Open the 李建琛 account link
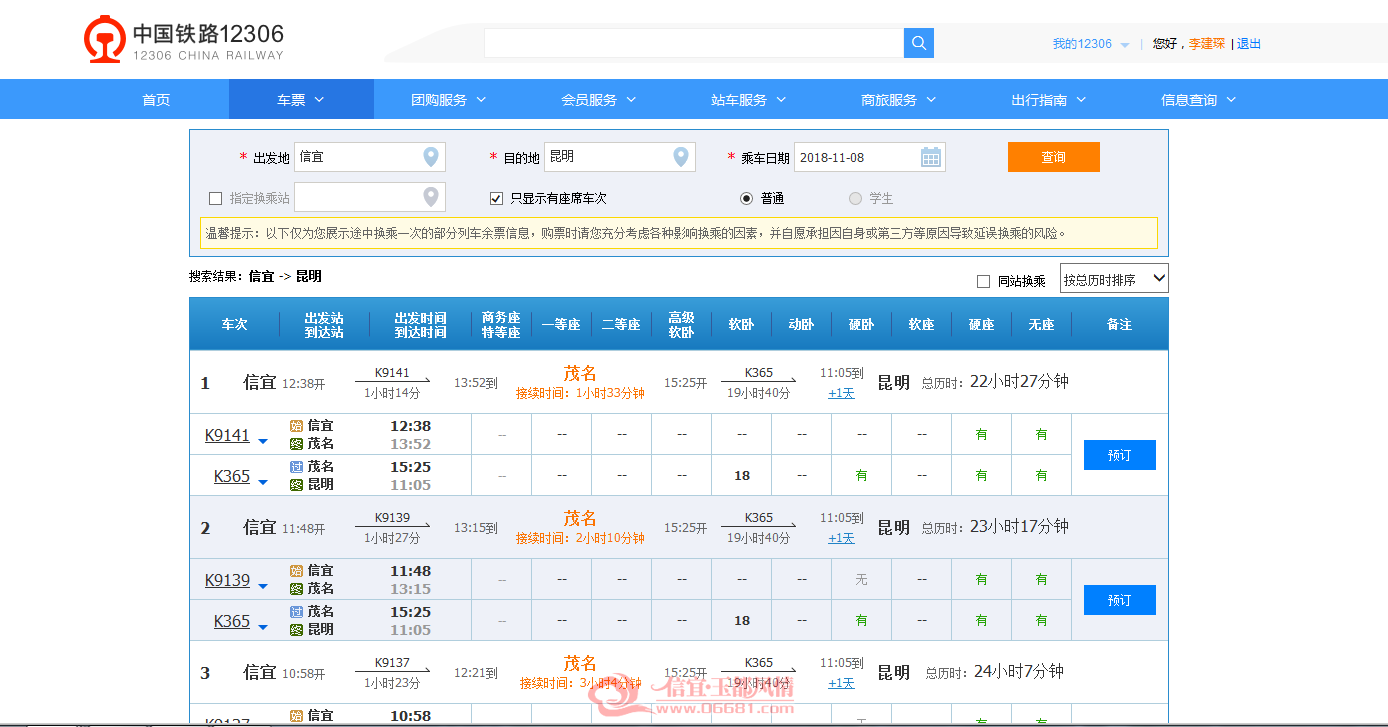1388x727 pixels. (1206, 44)
